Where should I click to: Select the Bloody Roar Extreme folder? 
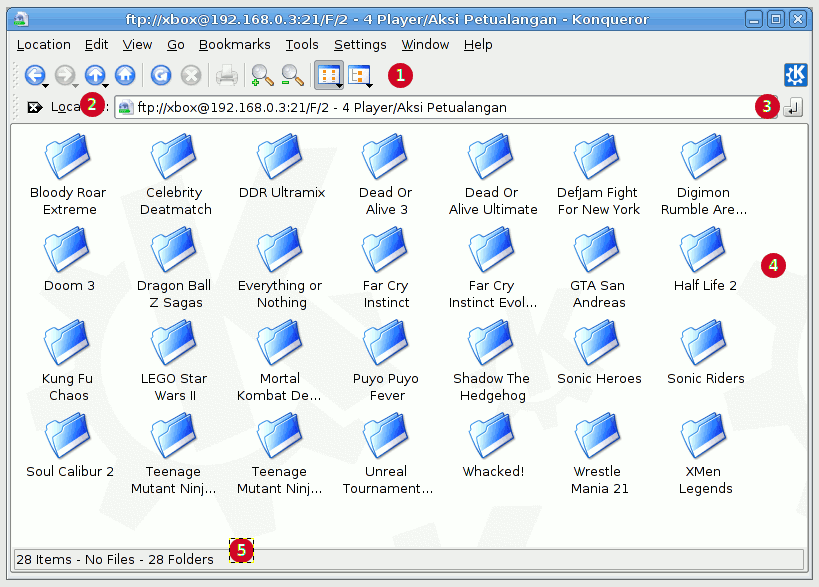click(68, 175)
